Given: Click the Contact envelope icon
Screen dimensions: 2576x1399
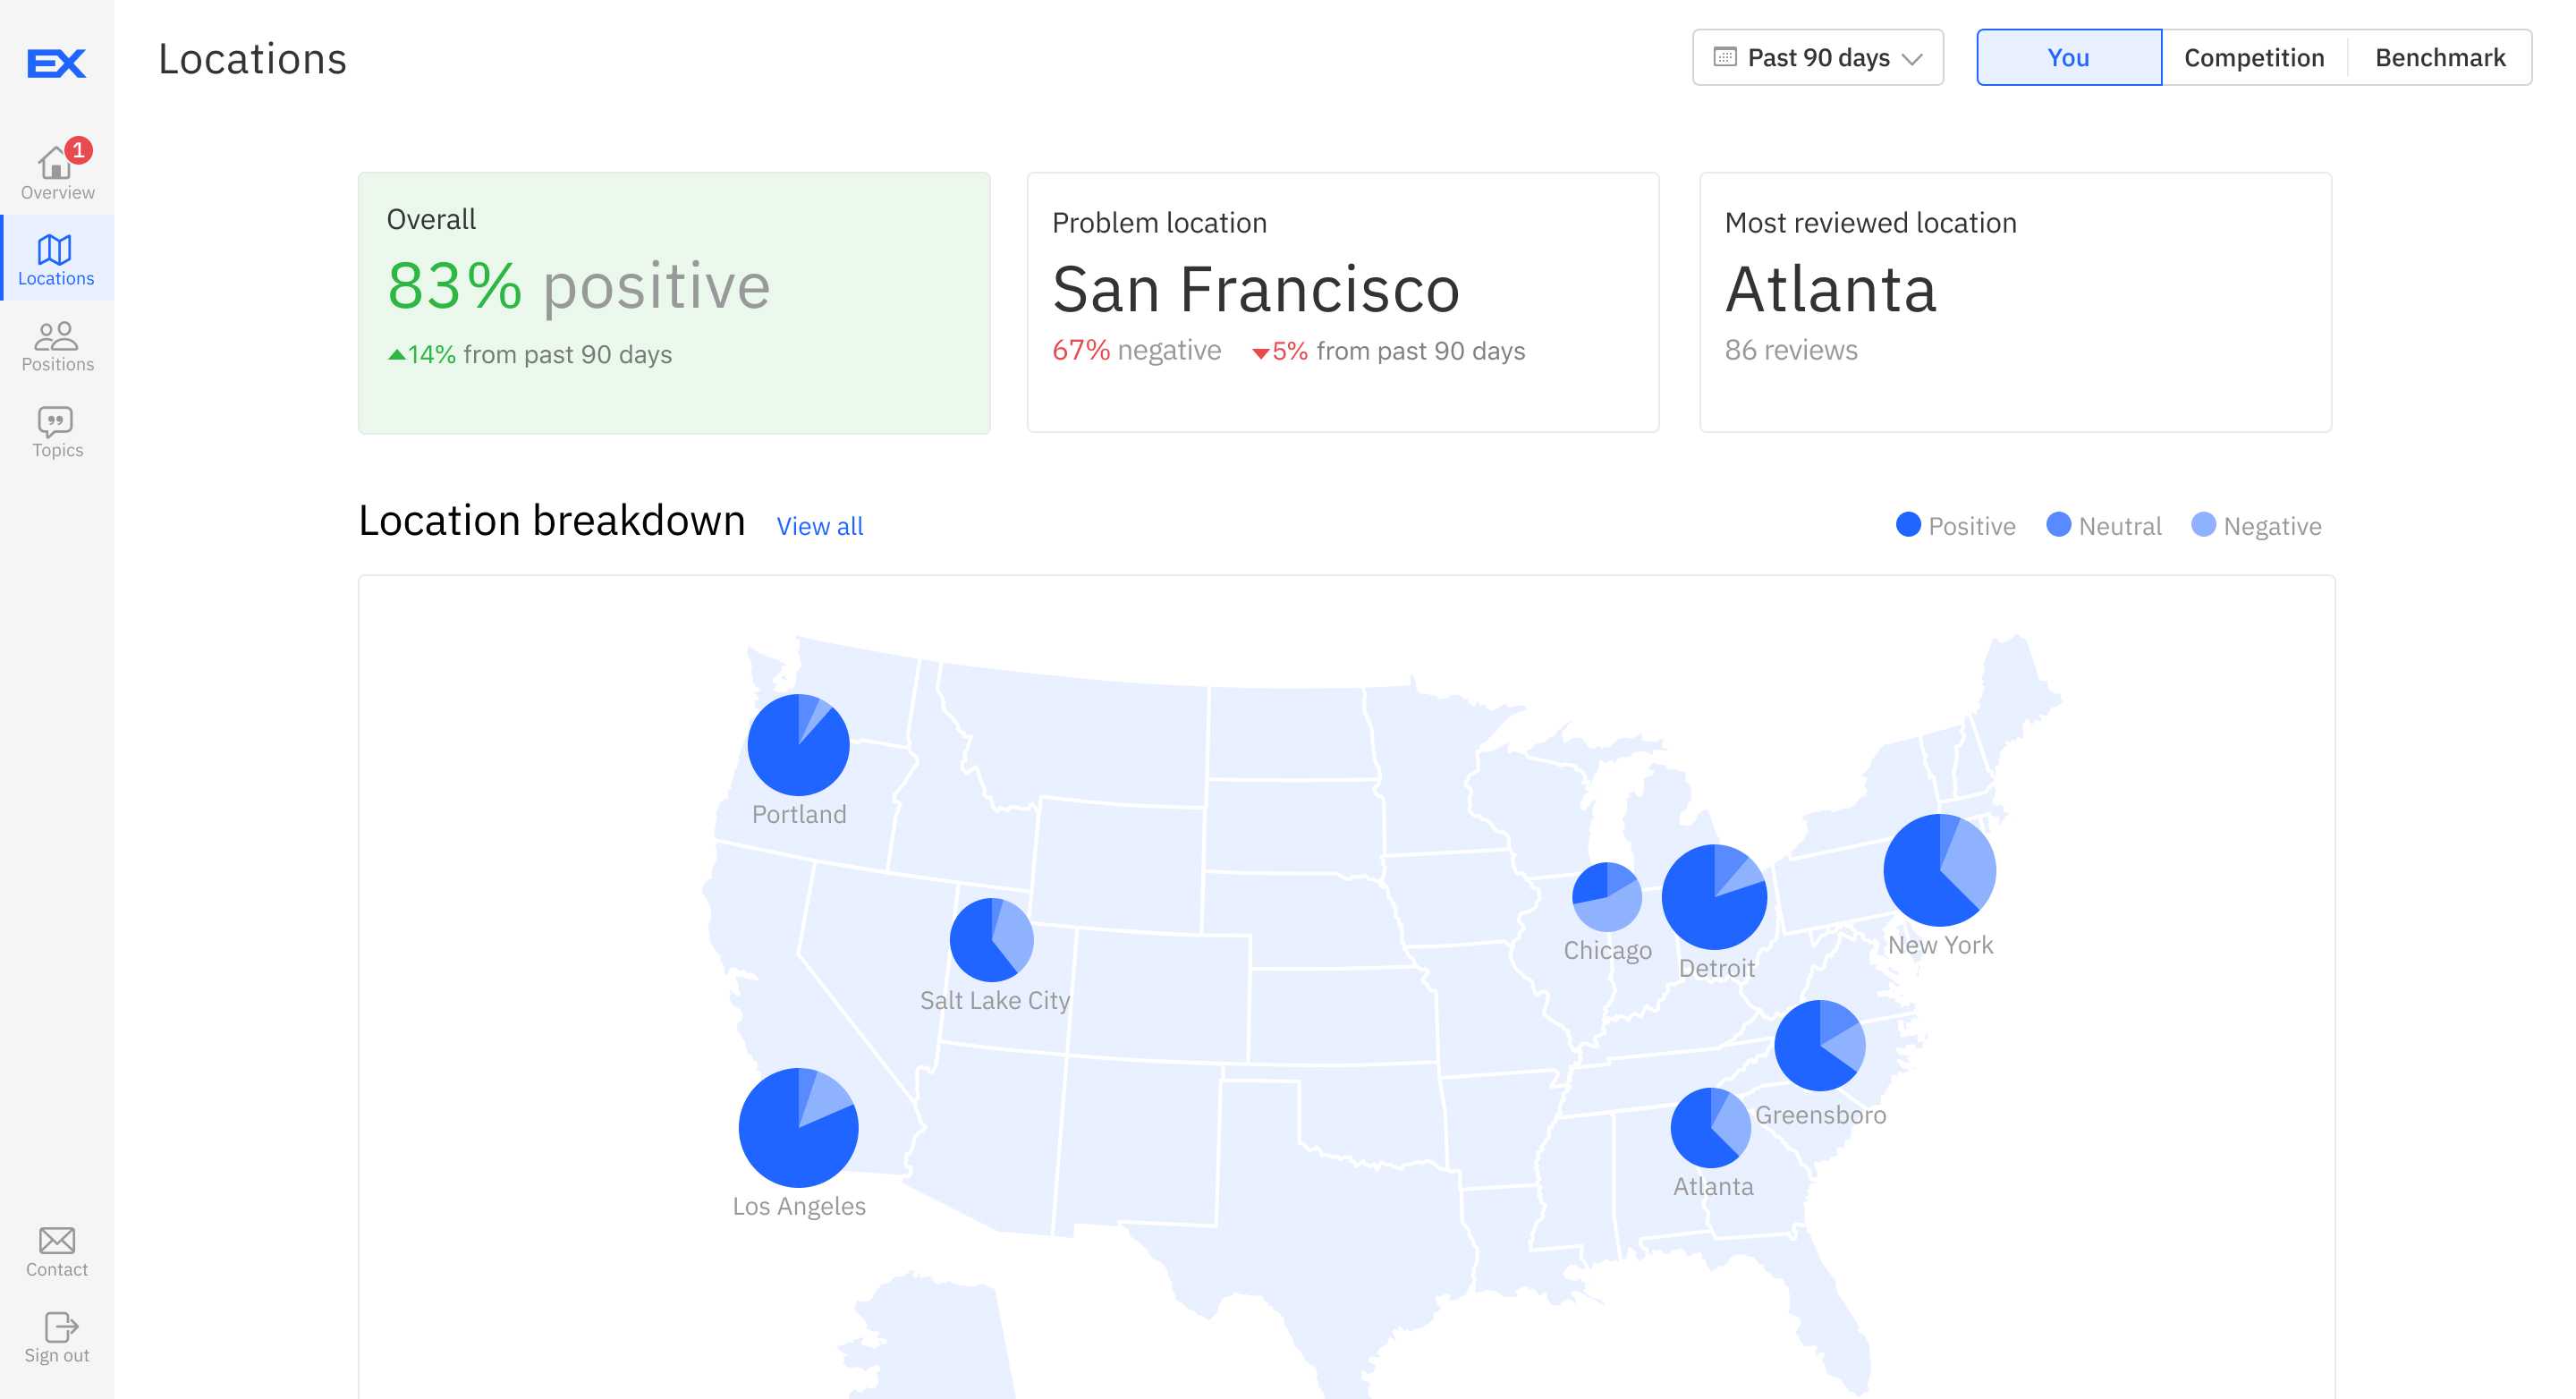Looking at the screenshot, I should 57,1240.
